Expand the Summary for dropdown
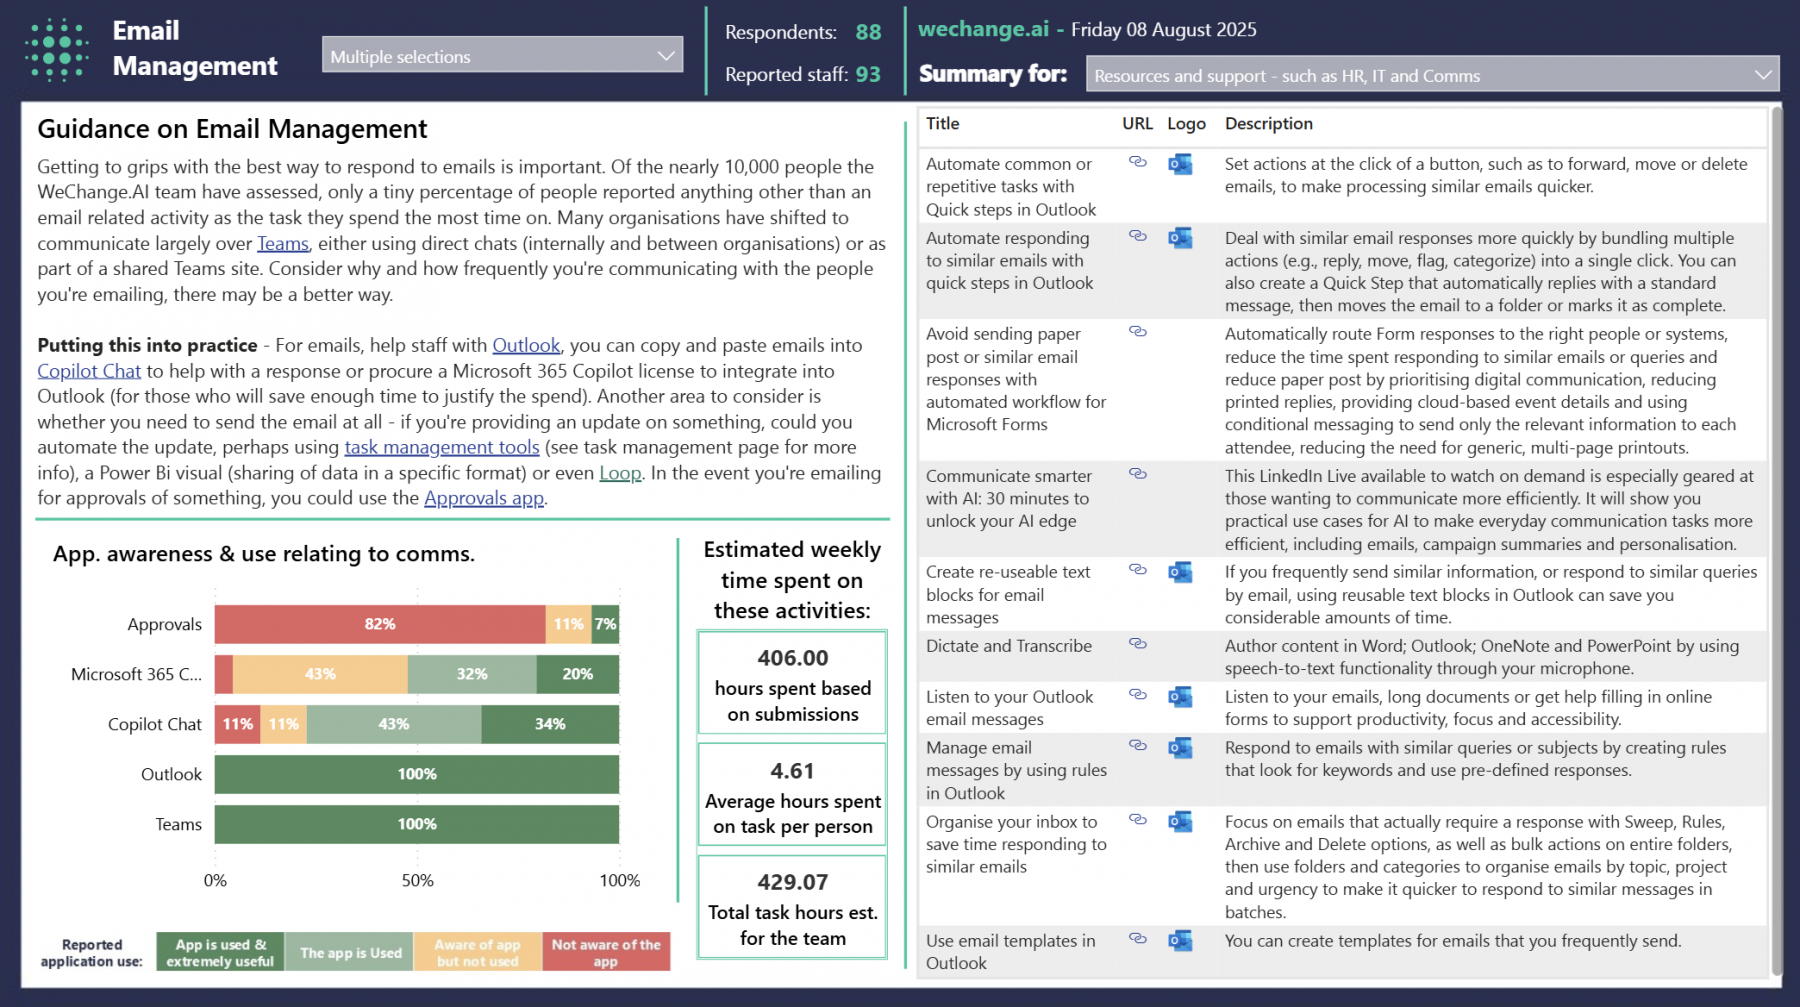This screenshot has width=1800, height=1007. 1431,75
